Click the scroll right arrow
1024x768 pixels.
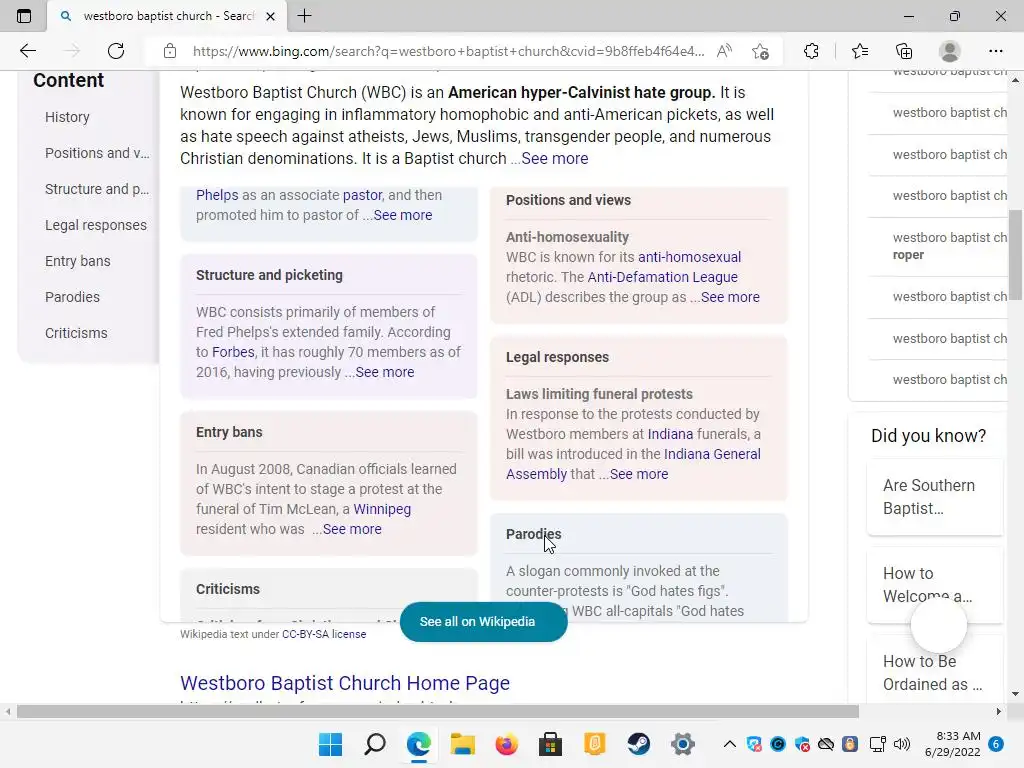(x=998, y=711)
